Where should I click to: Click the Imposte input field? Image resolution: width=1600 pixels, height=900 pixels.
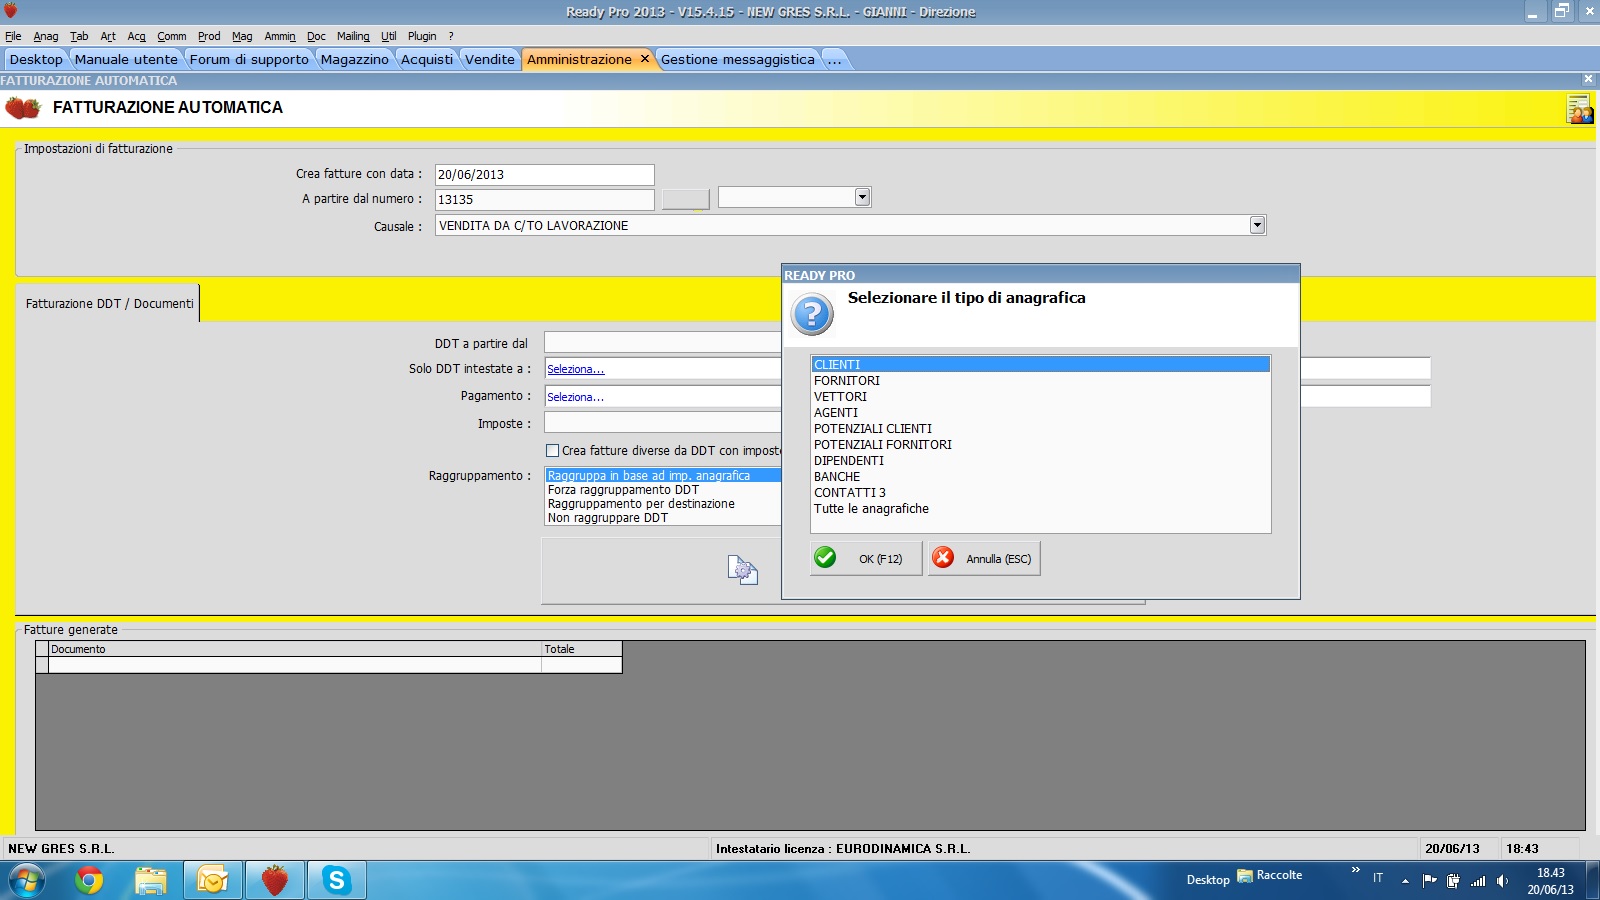click(x=662, y=423)
